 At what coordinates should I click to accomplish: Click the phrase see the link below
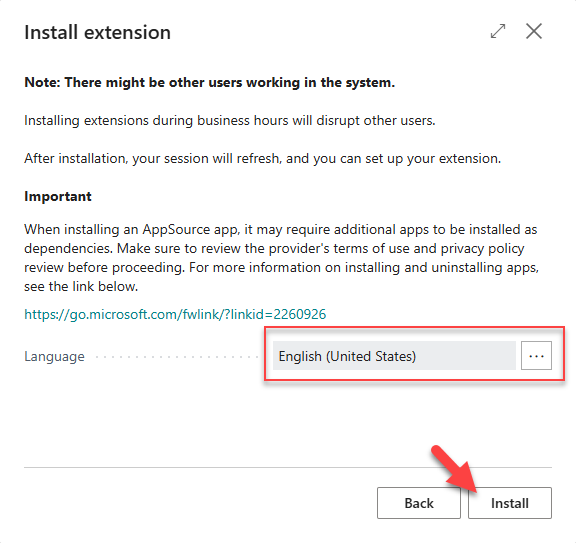point(81,287)
